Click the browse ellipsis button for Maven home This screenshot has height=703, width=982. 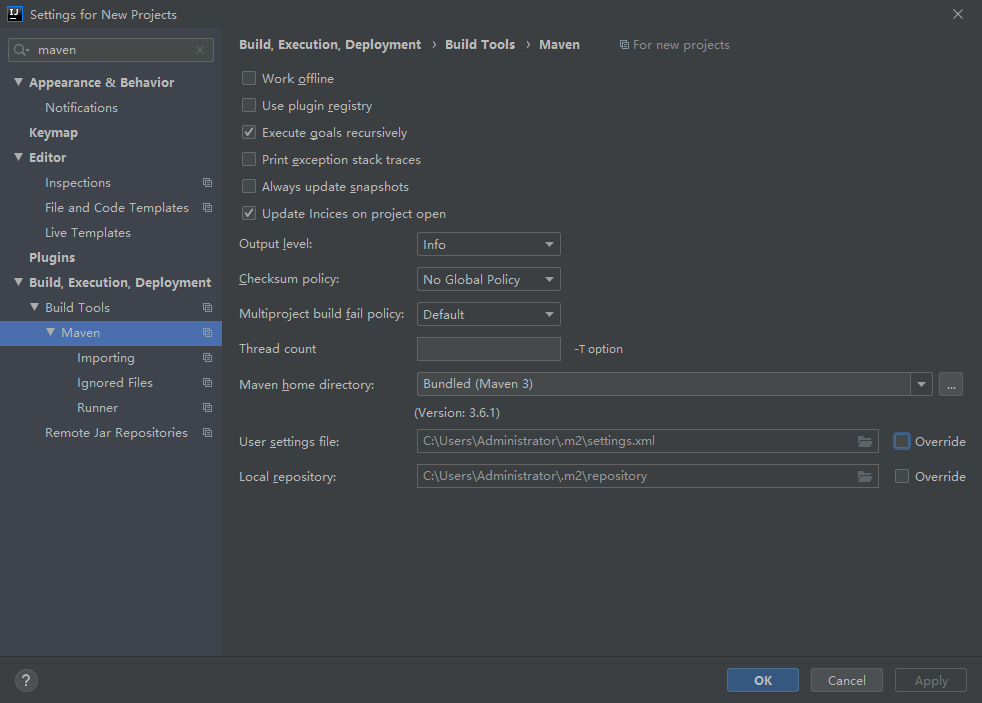pos(951,384)
